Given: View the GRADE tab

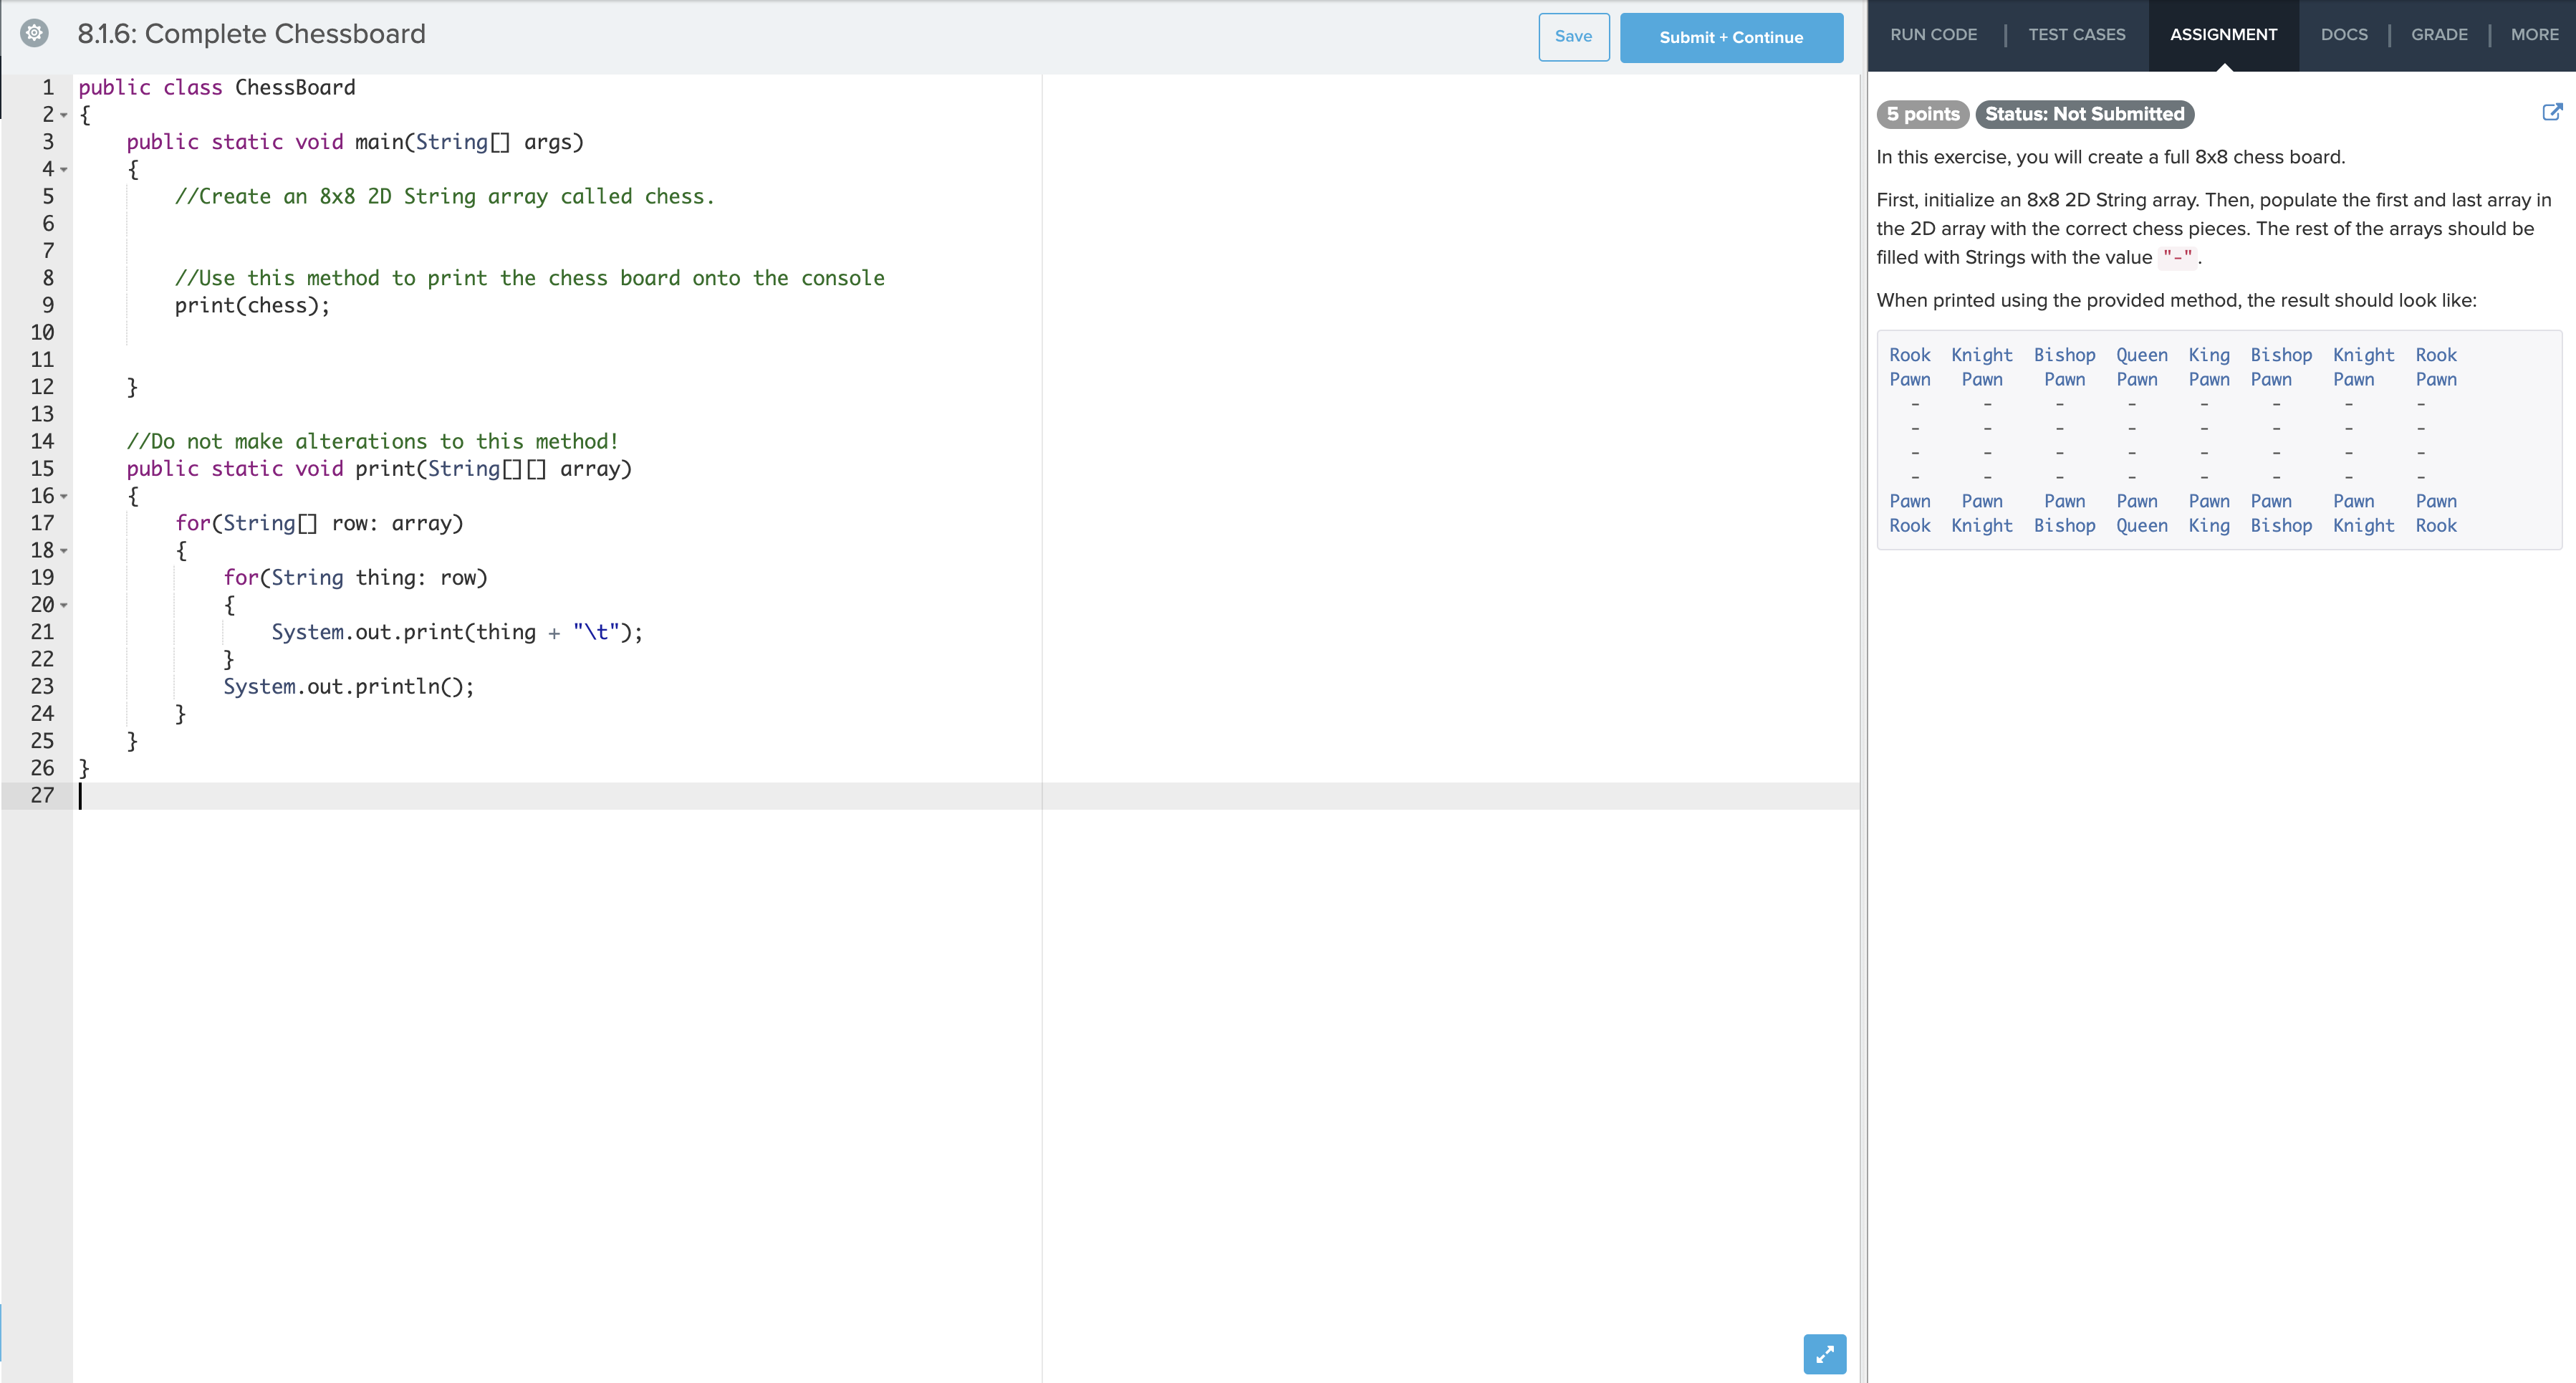Looking at the screenshot, I should pos(2438,35).
